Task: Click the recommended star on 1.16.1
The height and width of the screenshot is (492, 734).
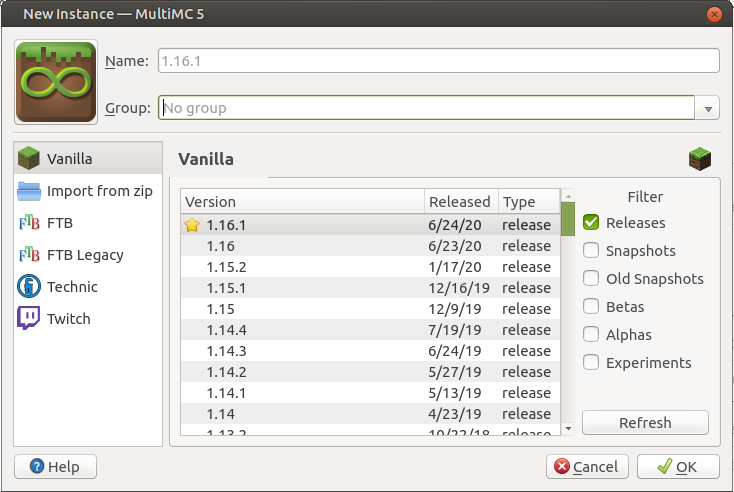Action: 192,225
